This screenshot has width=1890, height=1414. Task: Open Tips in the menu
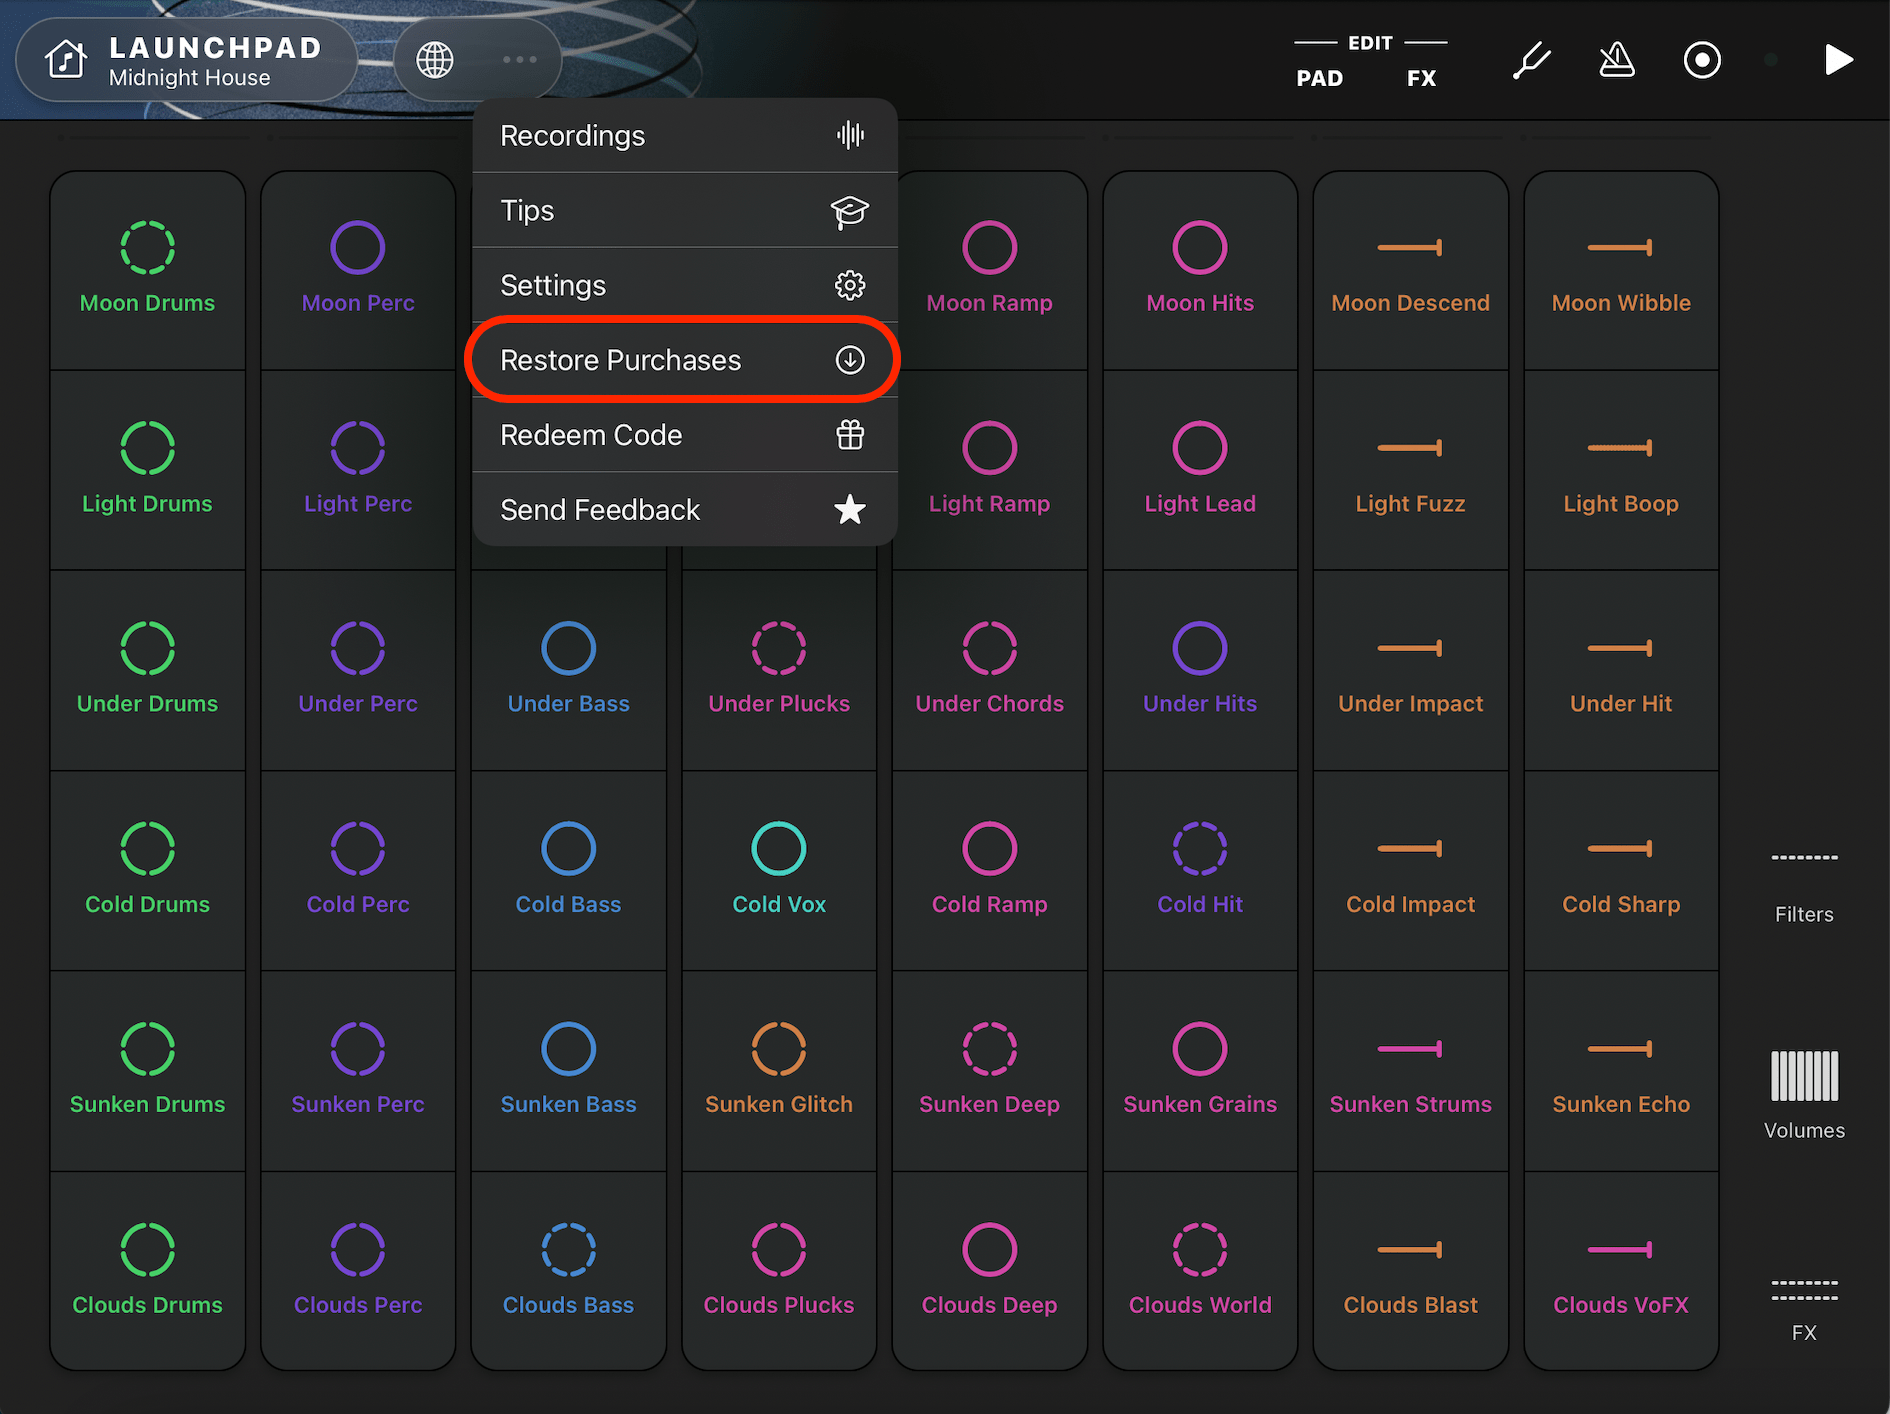point(684,210)
